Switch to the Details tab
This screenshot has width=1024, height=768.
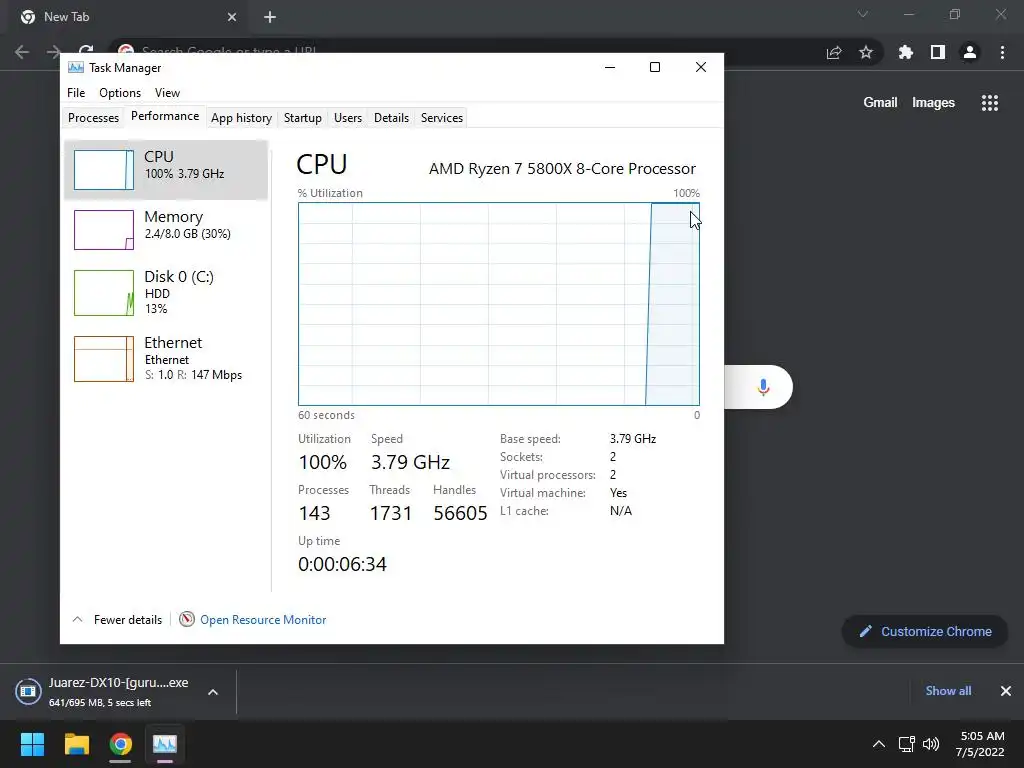[x=391, y=118]
